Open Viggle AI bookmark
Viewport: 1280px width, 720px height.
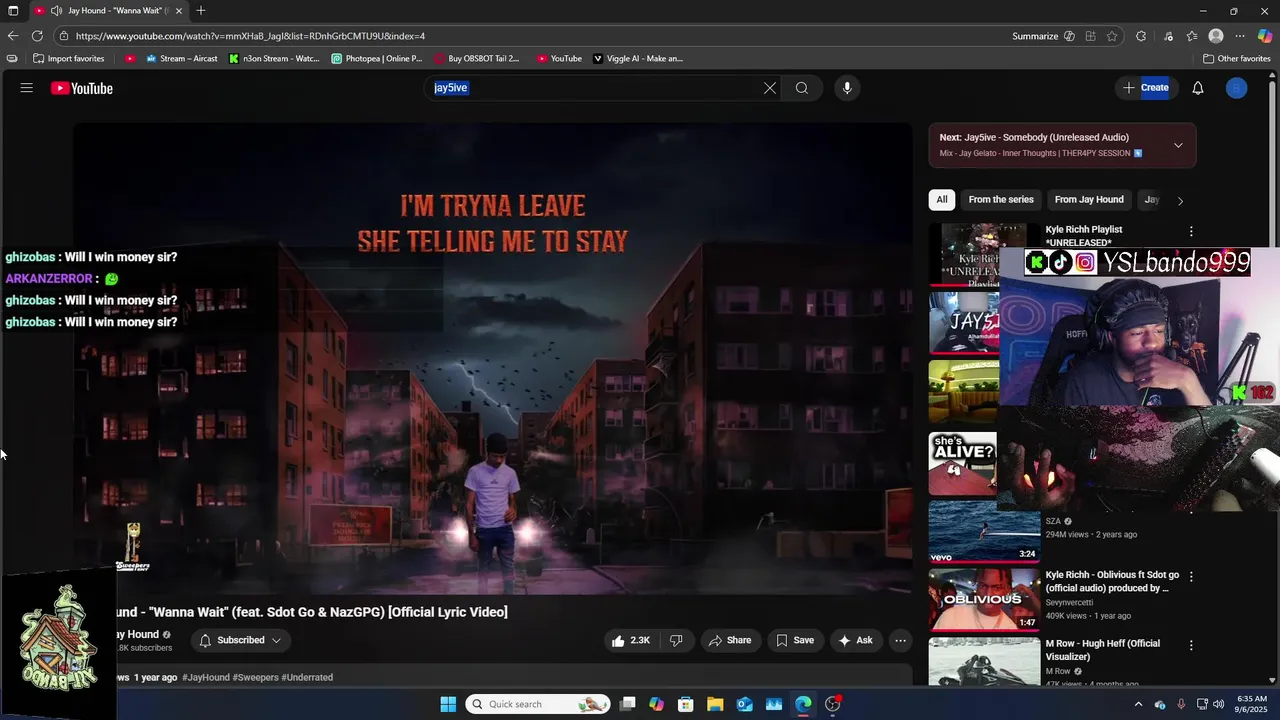638,58
